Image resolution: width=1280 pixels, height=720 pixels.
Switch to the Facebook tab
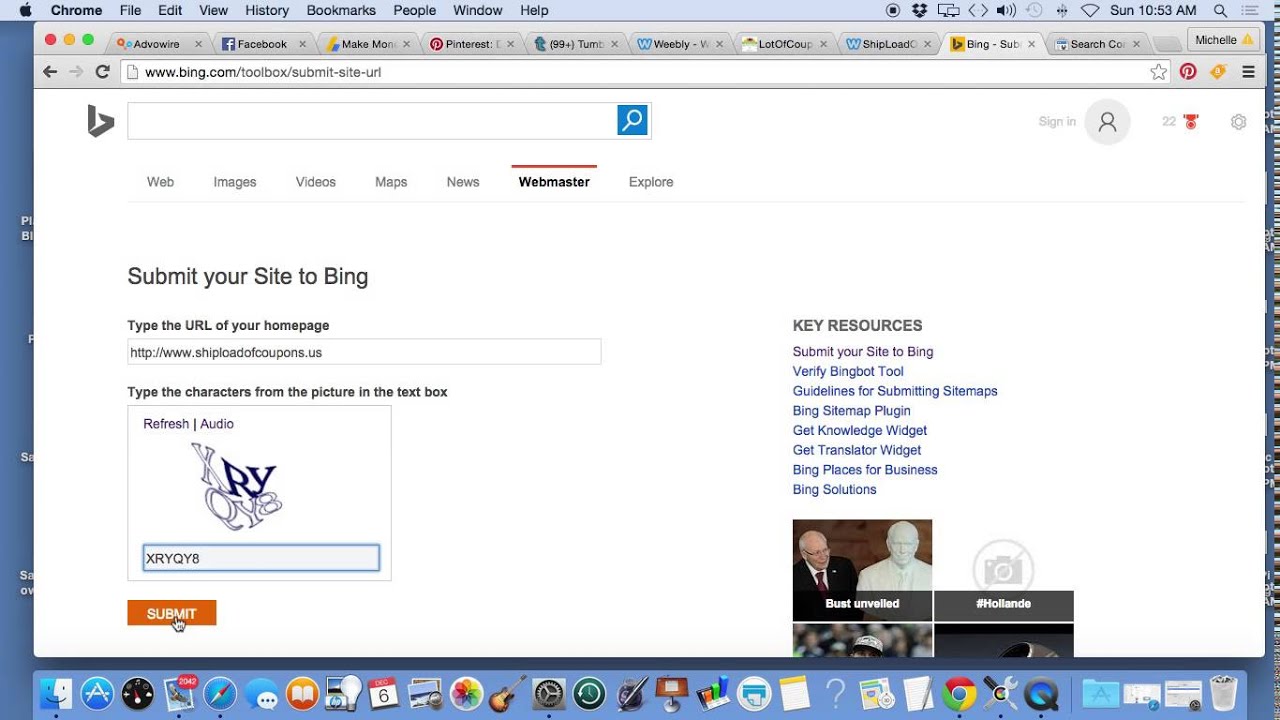click(262, 44)
